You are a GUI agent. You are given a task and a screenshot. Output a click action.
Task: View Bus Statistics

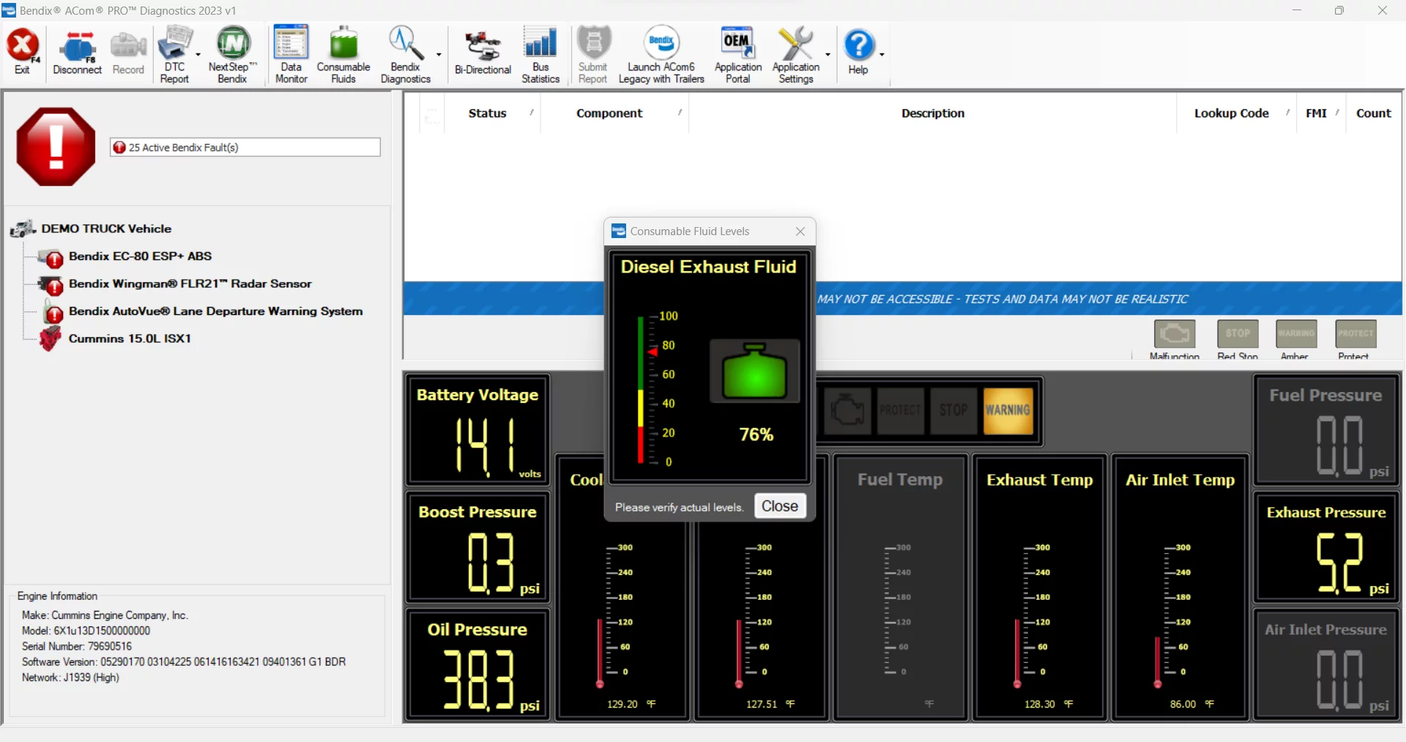[x=541, y=52]
